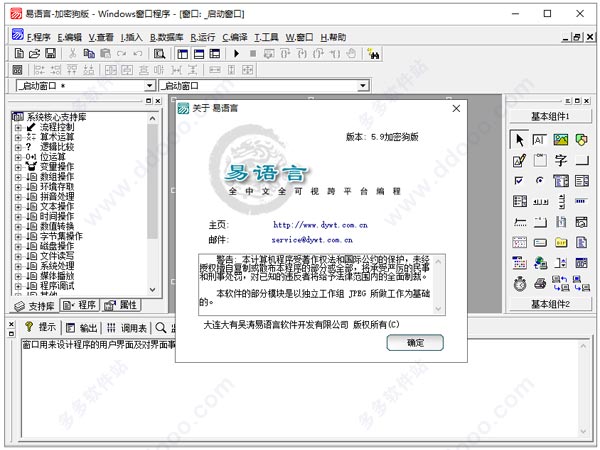Open the E.编辑 menu
600x450 pixels.
point(70,37)
